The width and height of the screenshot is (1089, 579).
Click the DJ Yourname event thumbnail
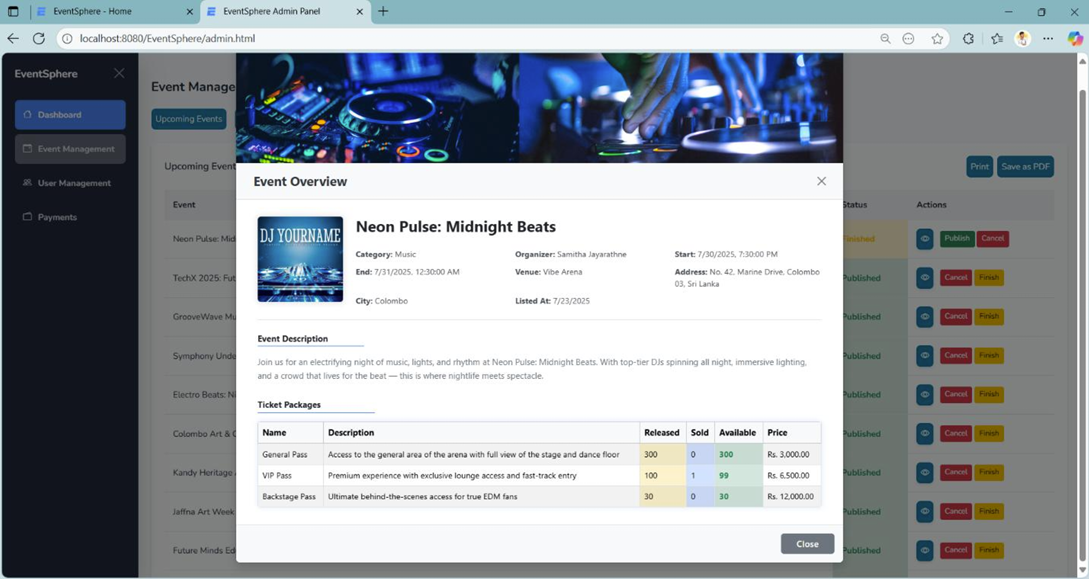[300, 259]
